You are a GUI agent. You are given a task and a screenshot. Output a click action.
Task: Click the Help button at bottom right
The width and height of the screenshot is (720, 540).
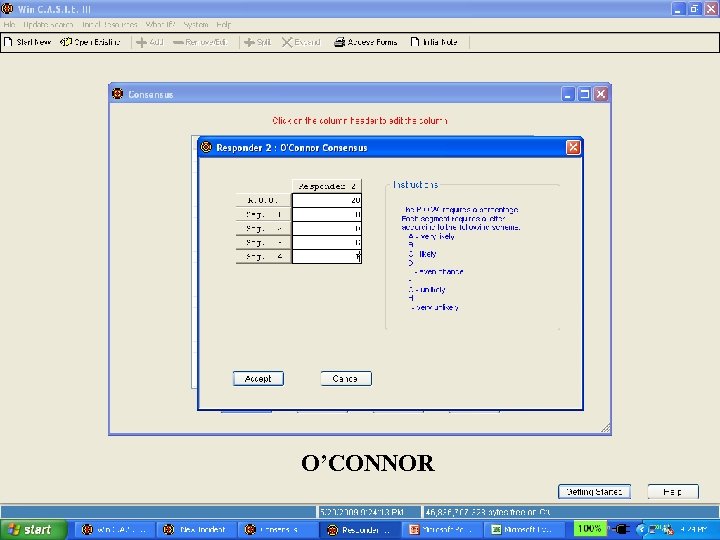(x=673, y=491)
